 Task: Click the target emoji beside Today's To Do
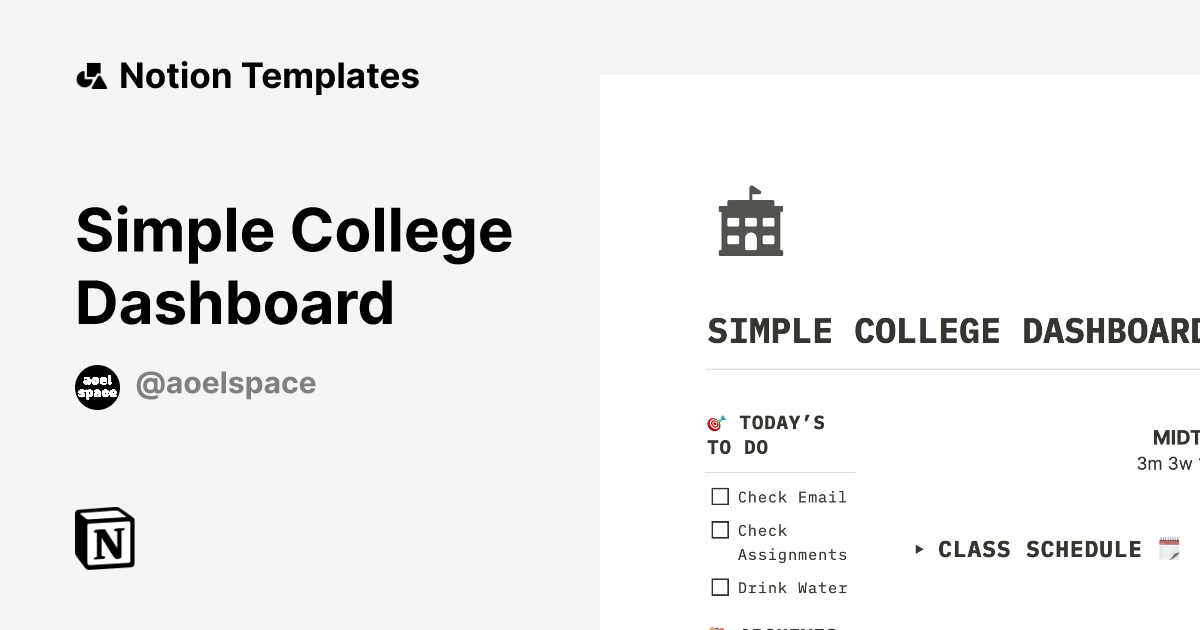(x=714, y=422)
